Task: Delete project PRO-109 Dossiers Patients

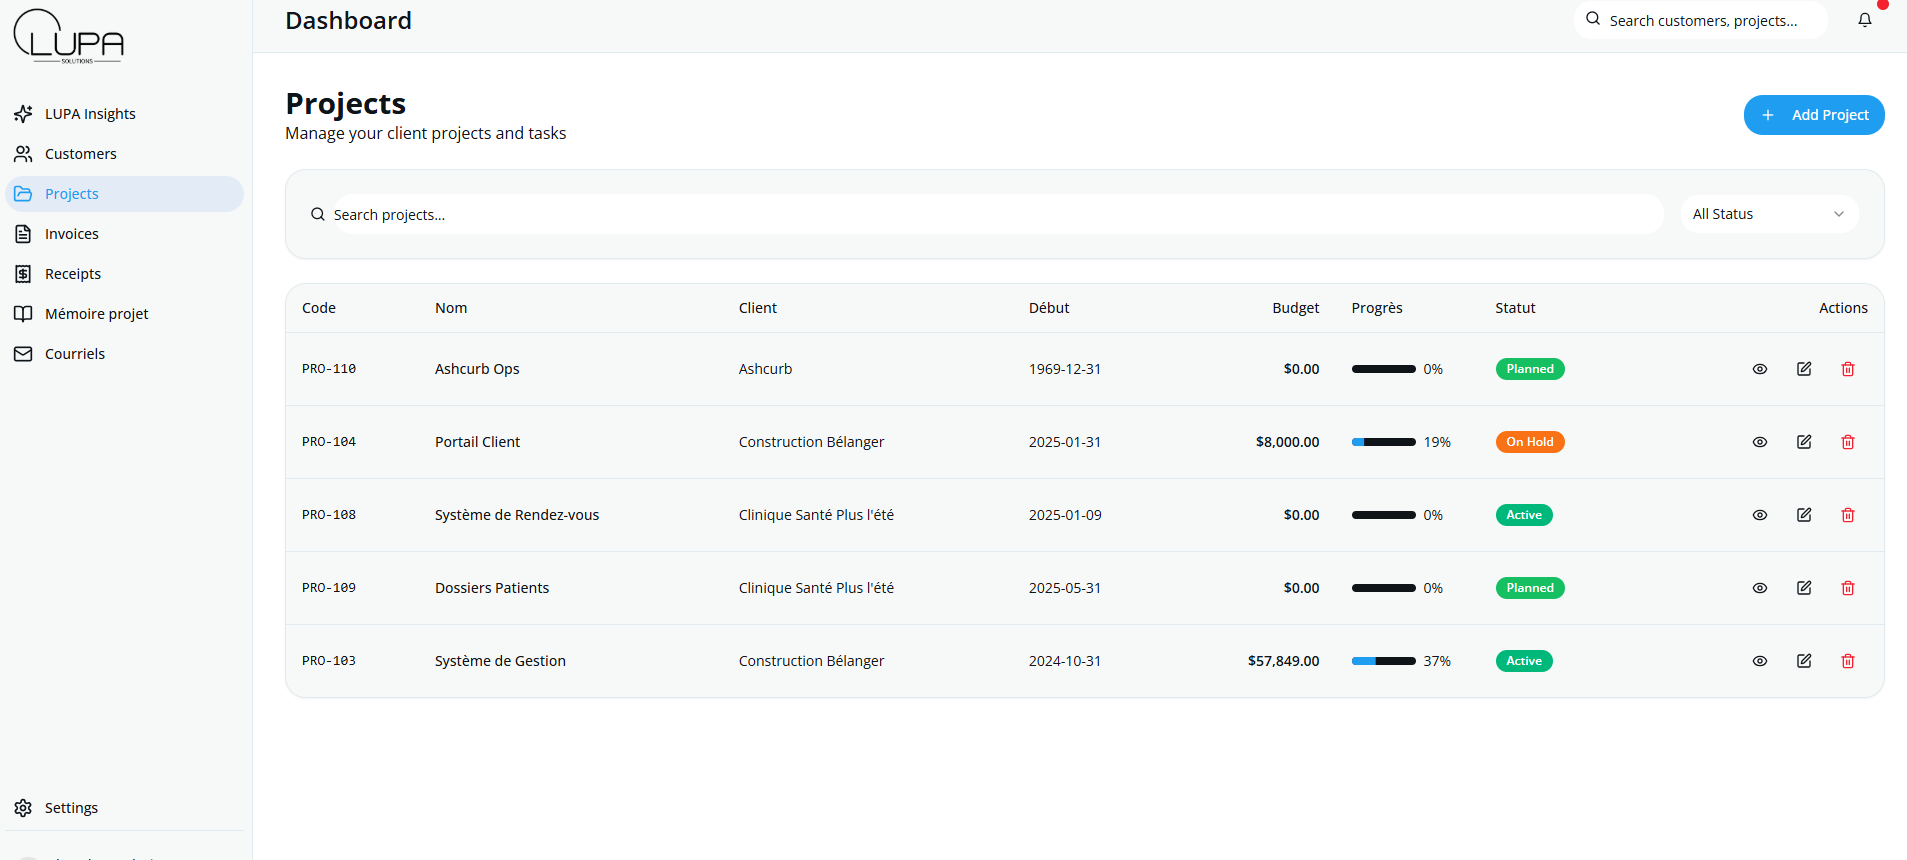Action: point(1847,588)
